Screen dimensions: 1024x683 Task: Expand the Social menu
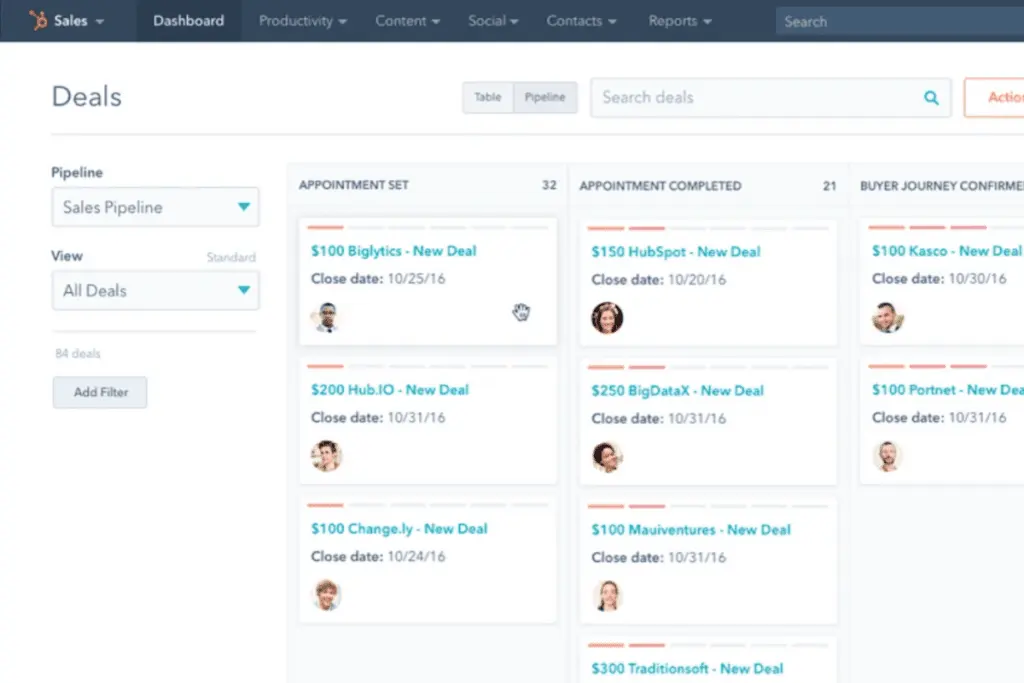pos(493,21)
